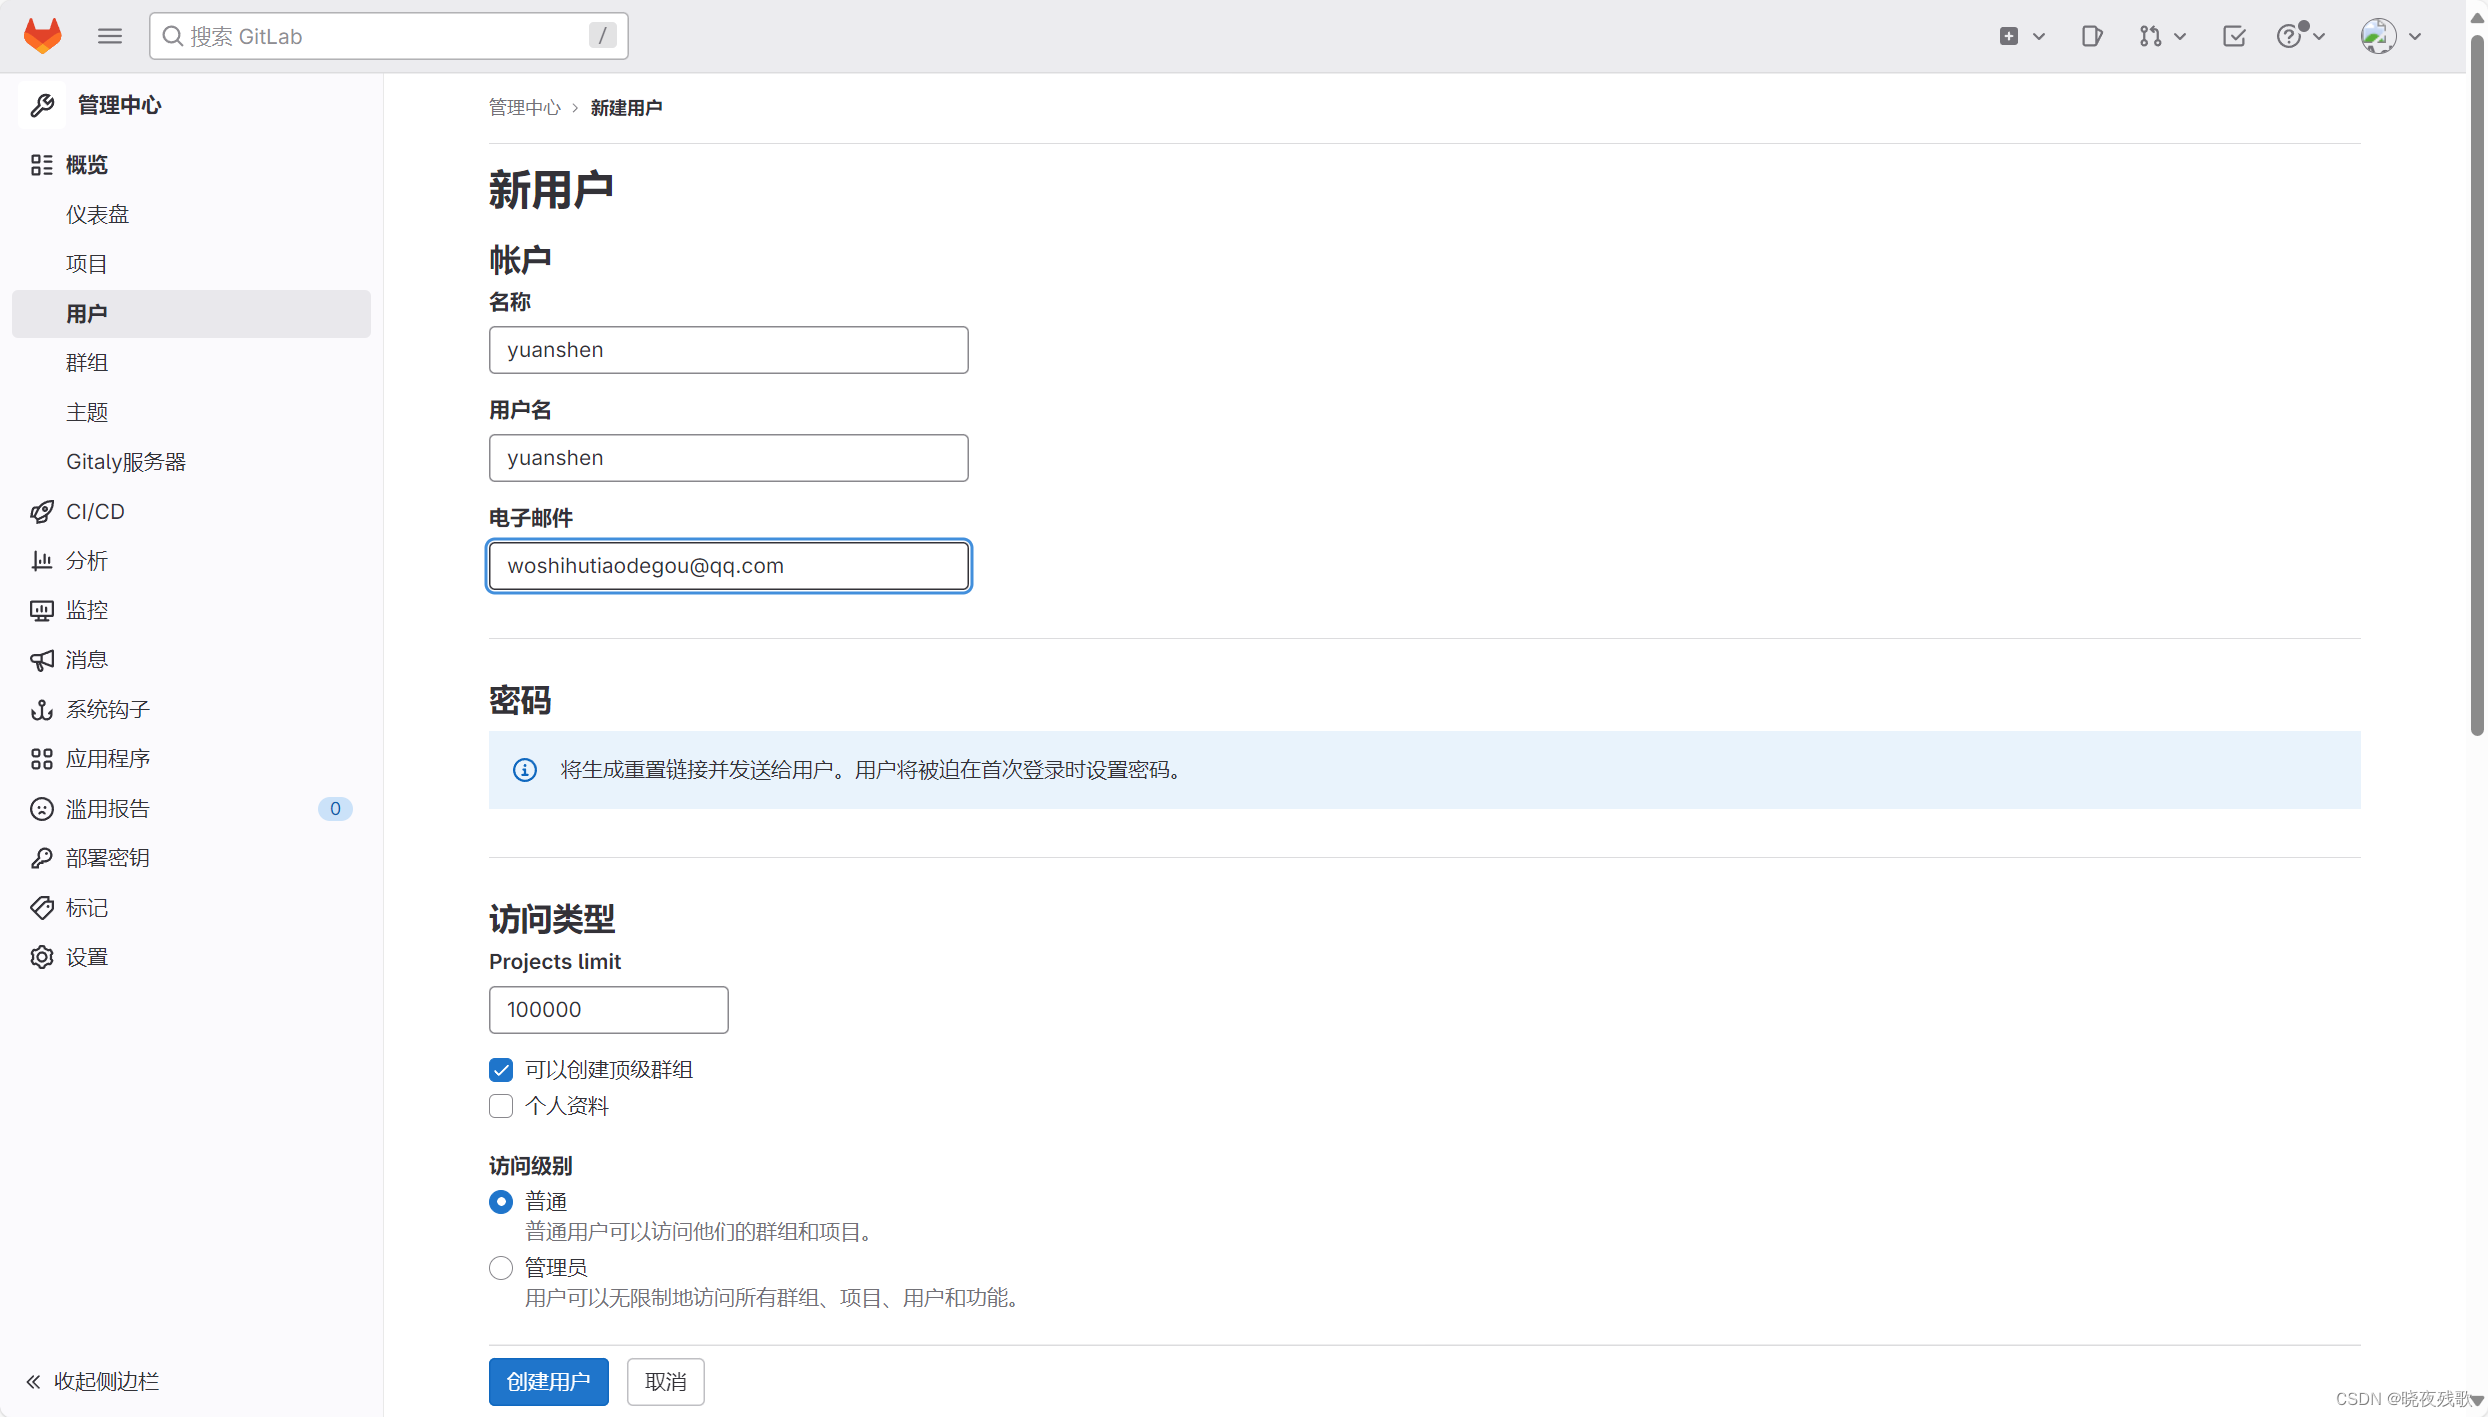Click the collapse sidebar double-chevron icon
This screenshot has width=2488, height=1417.
pos(33,1382)
